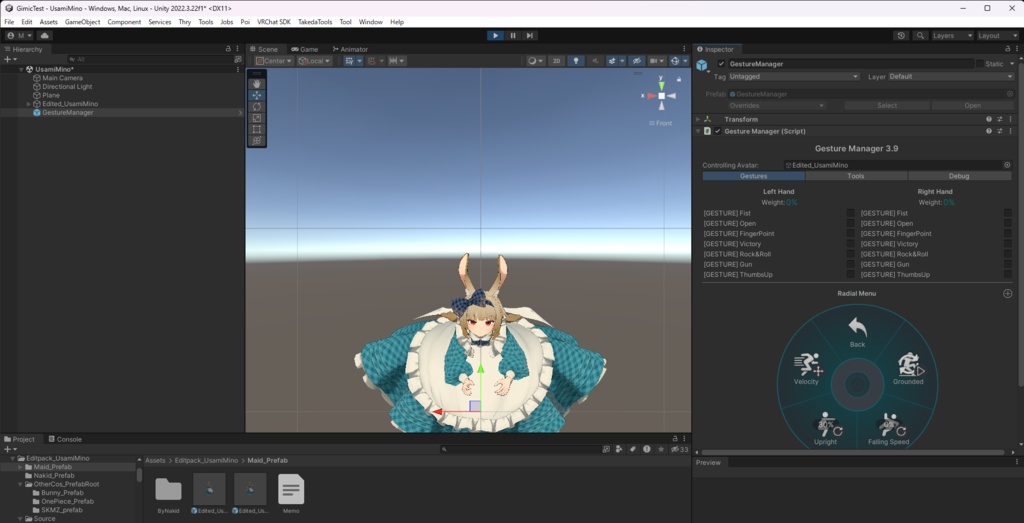Switch to the Game tab
The image size is (1024, 523).
(305, 49)
